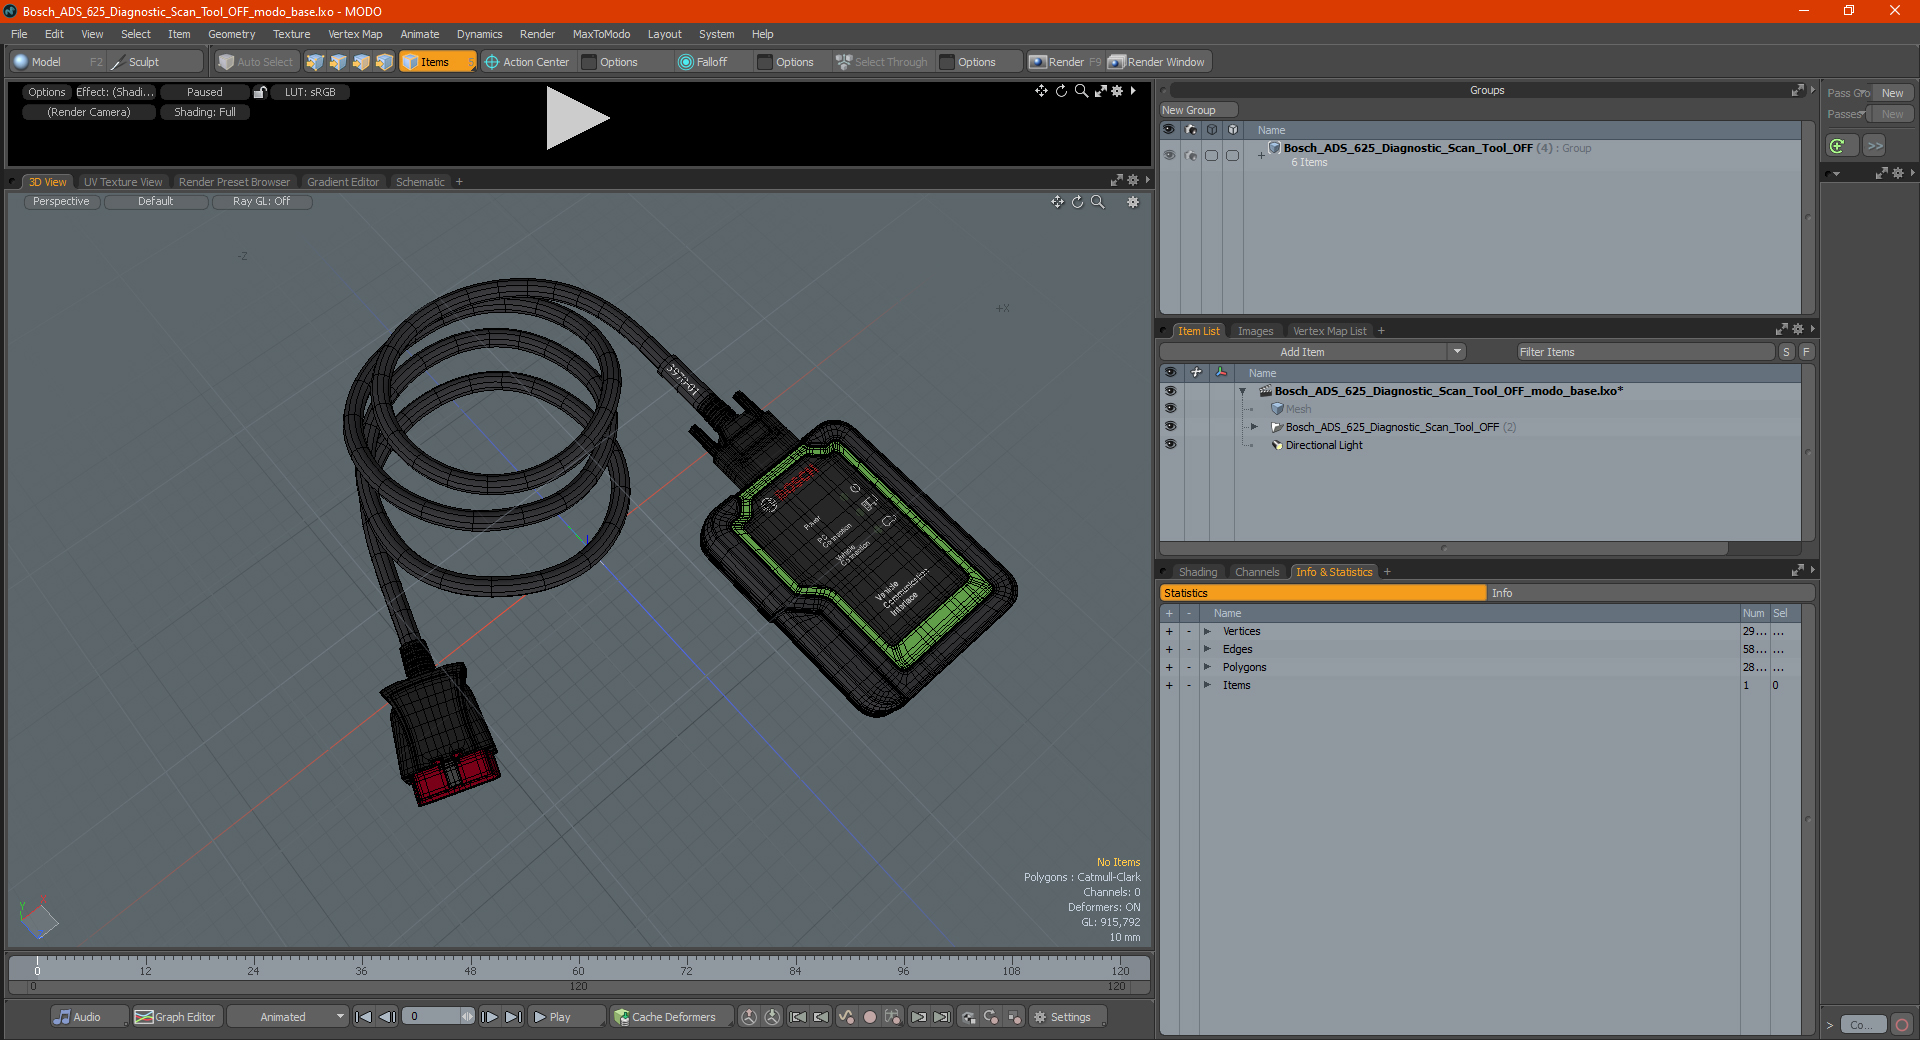
Task: Go to first frame button
Action: [x=363, y=1017]
